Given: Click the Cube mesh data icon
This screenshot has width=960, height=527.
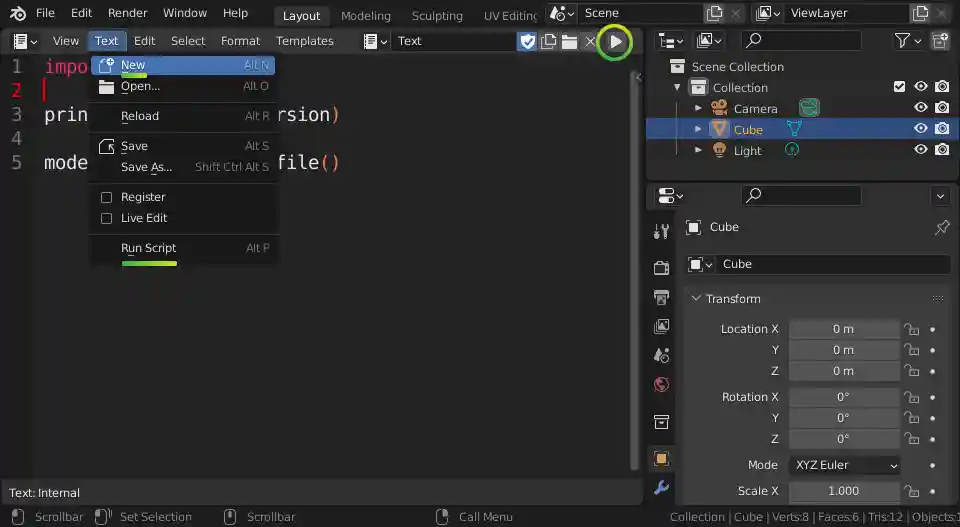Looking at the screenshot, I should click(x=794, y=129).
